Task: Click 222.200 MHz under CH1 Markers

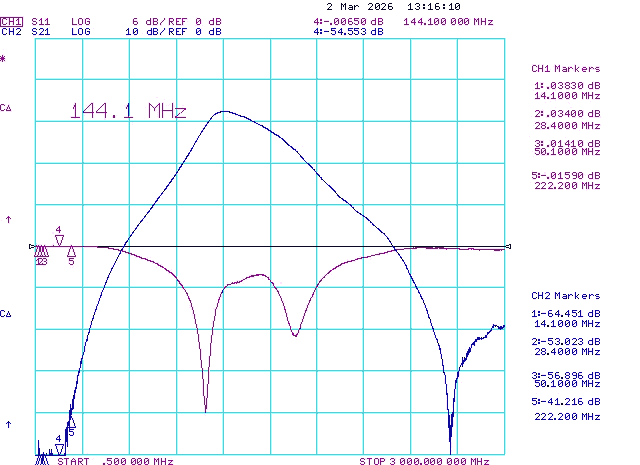Action: 567,186
